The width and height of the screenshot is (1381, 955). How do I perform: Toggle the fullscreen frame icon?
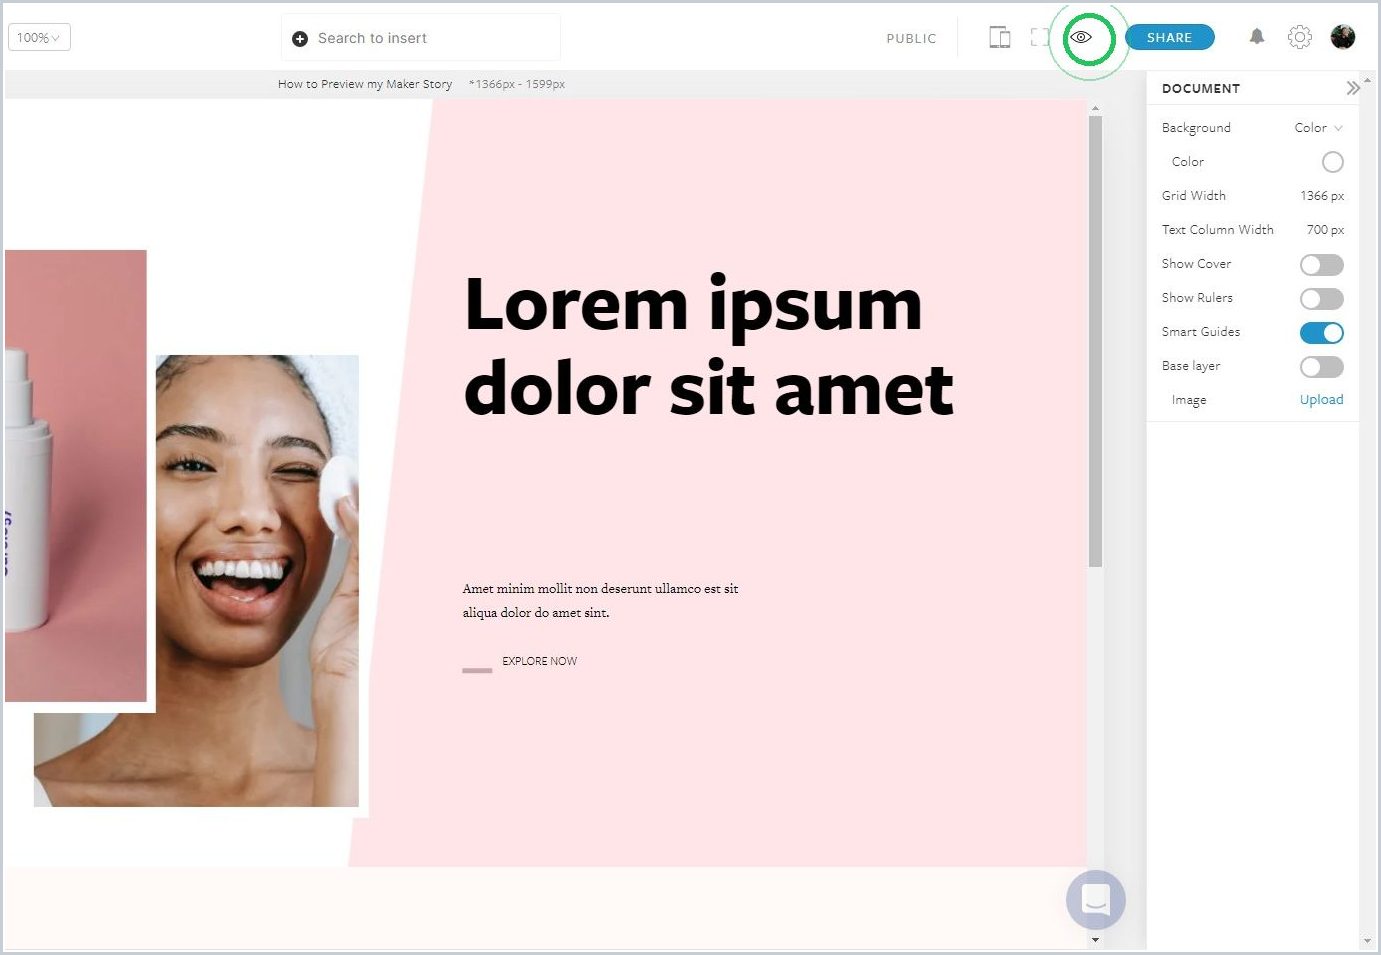(x=1040, y=37)
